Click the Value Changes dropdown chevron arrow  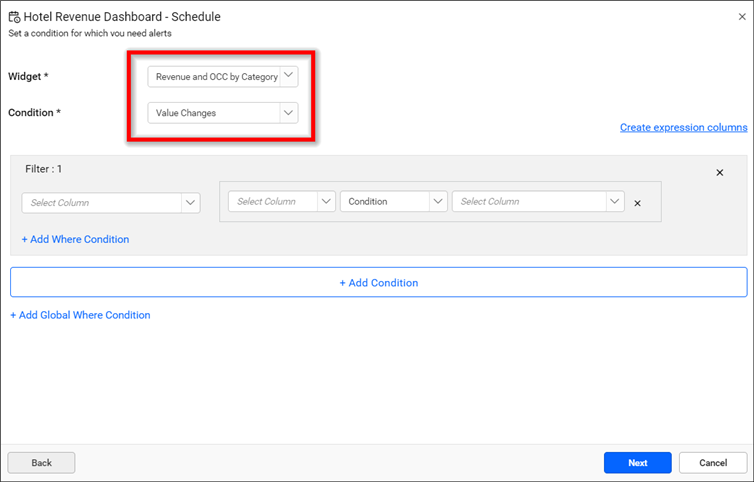288,113
